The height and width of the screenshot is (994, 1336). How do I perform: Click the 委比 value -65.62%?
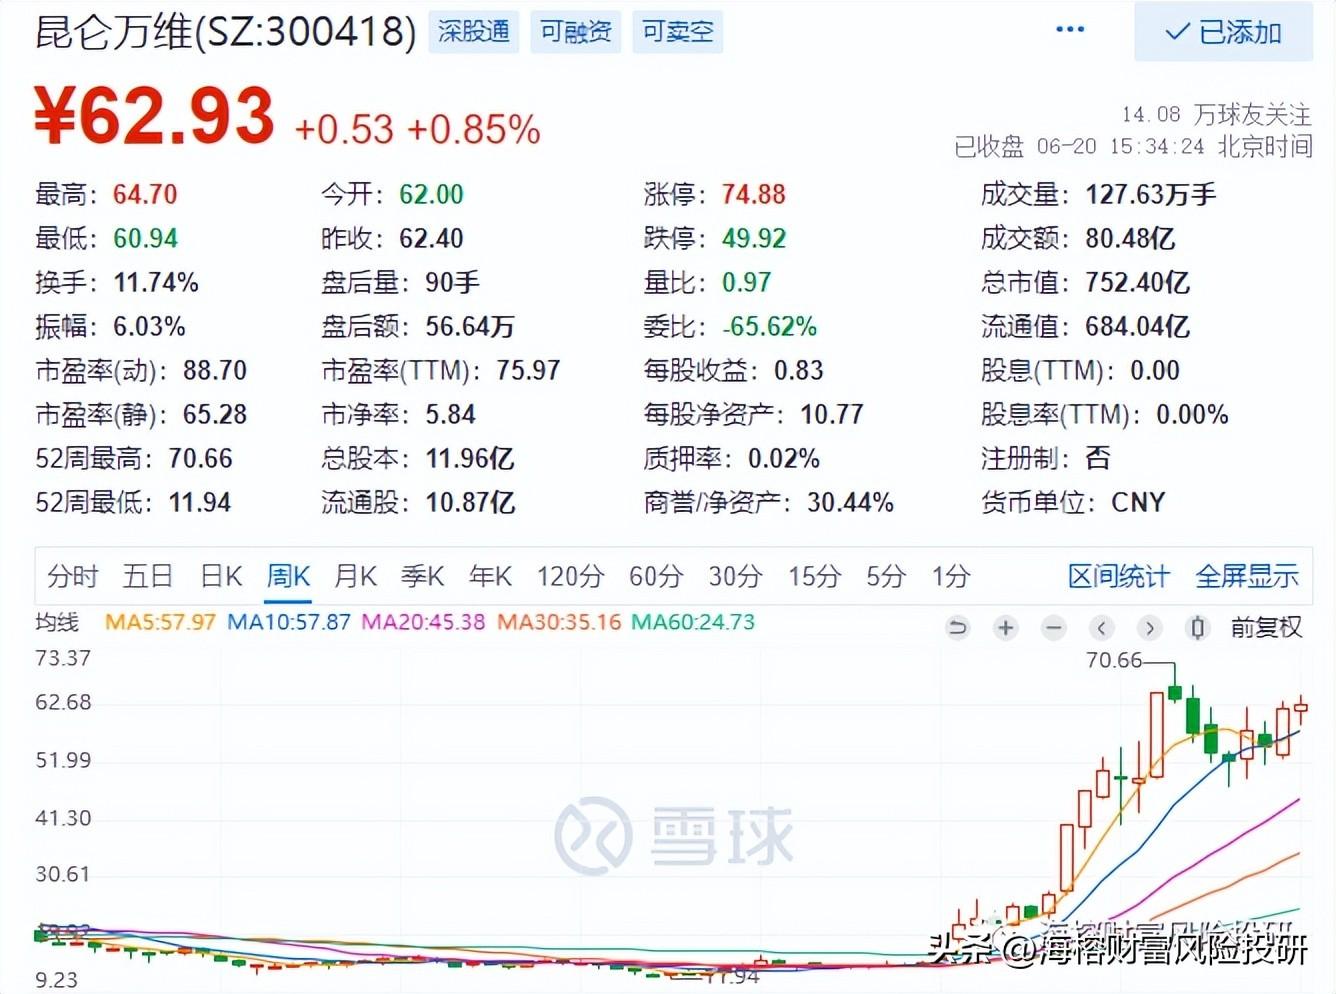[770, 326]
